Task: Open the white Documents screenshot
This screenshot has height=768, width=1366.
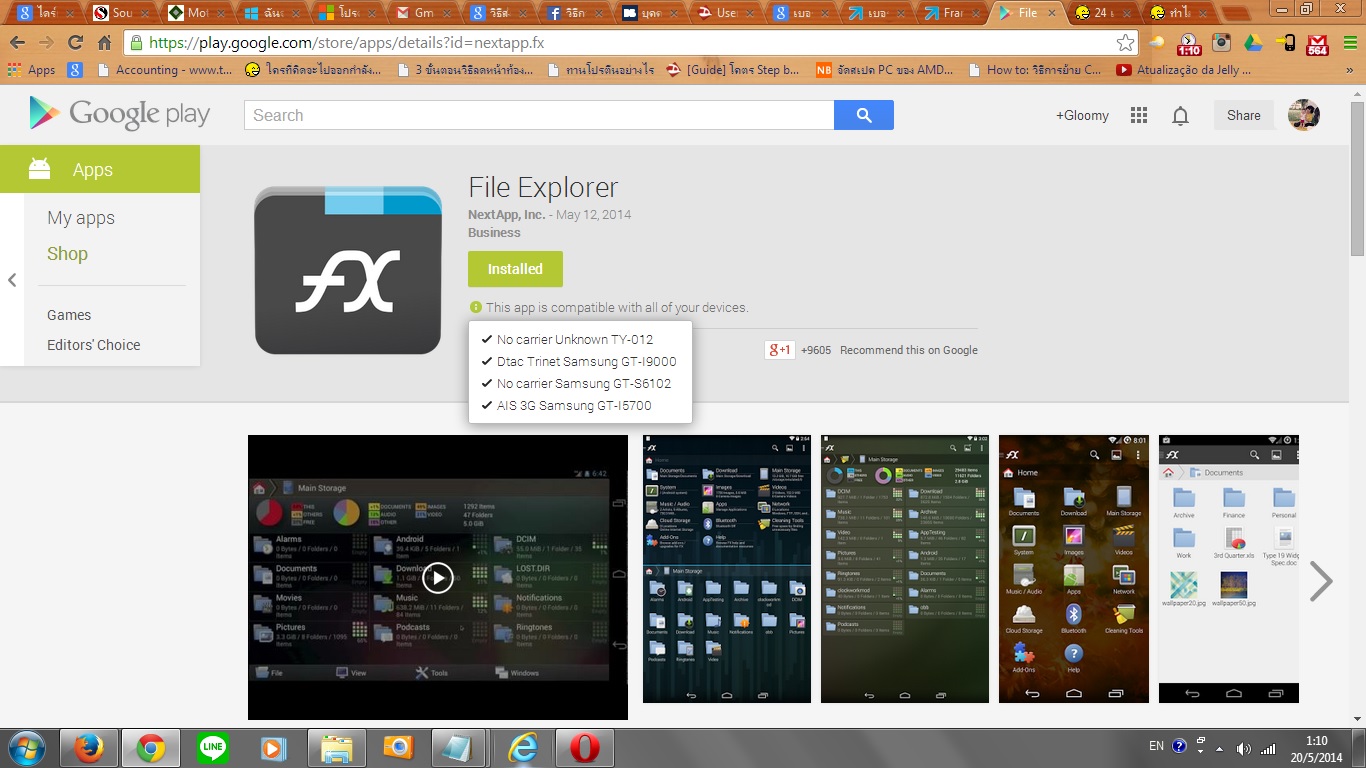Action: coord(1229,569)
